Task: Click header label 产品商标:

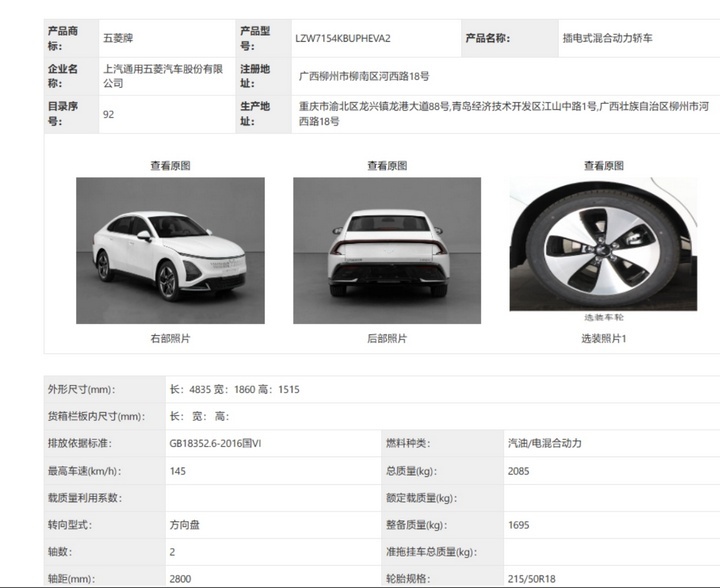Action: click(63, 39)
